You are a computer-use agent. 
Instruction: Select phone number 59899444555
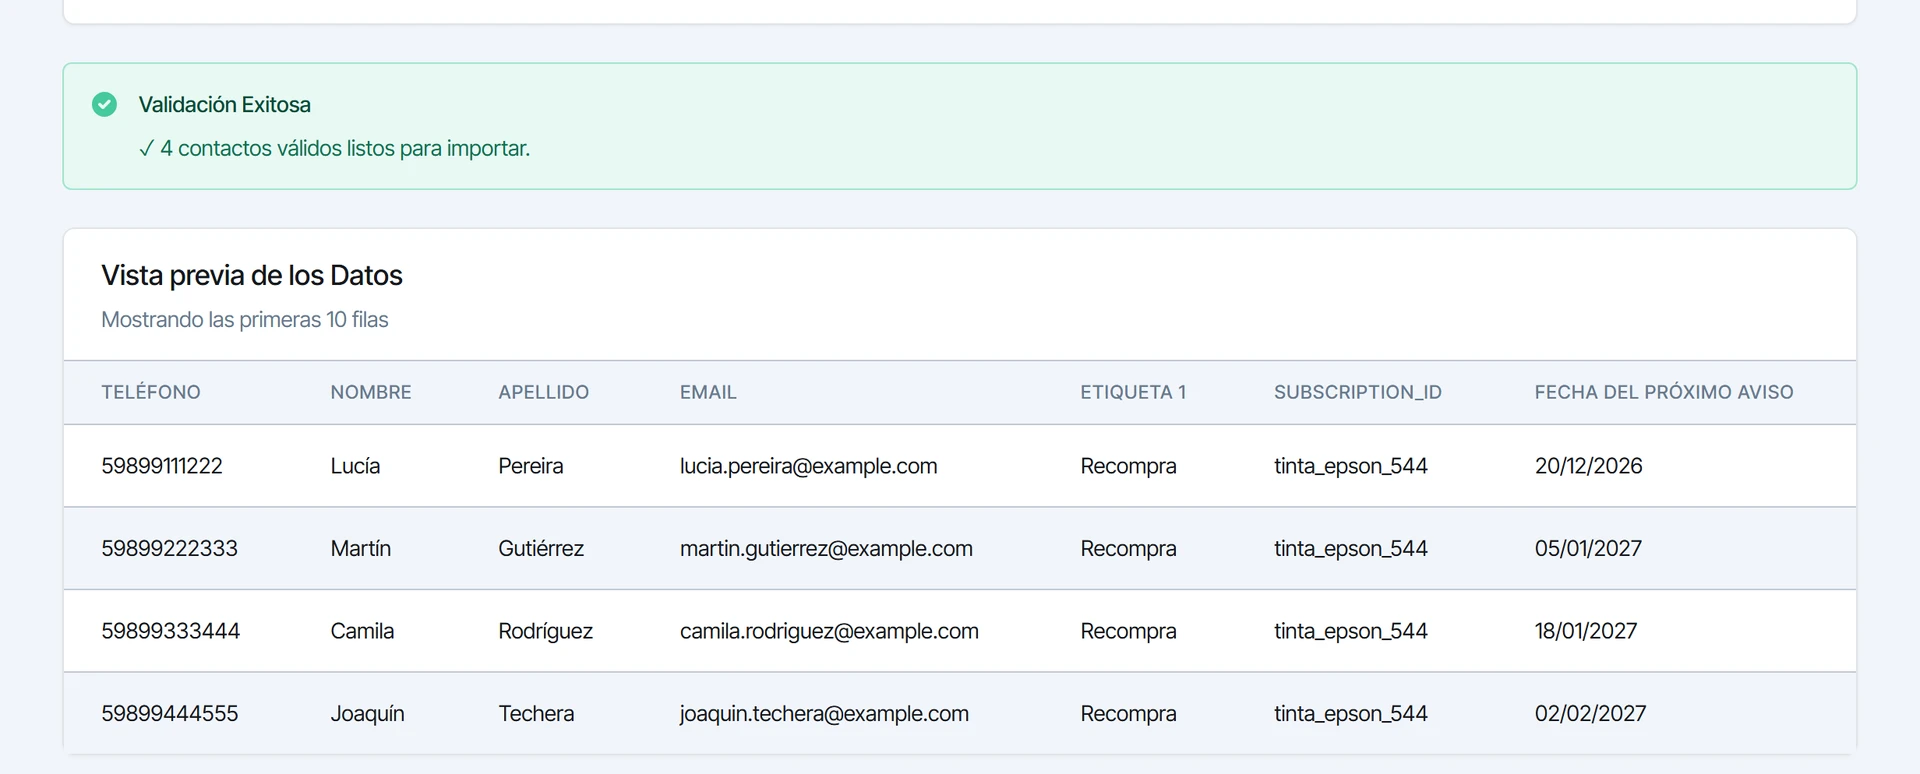pyautogui.click(x=170, y=714)
